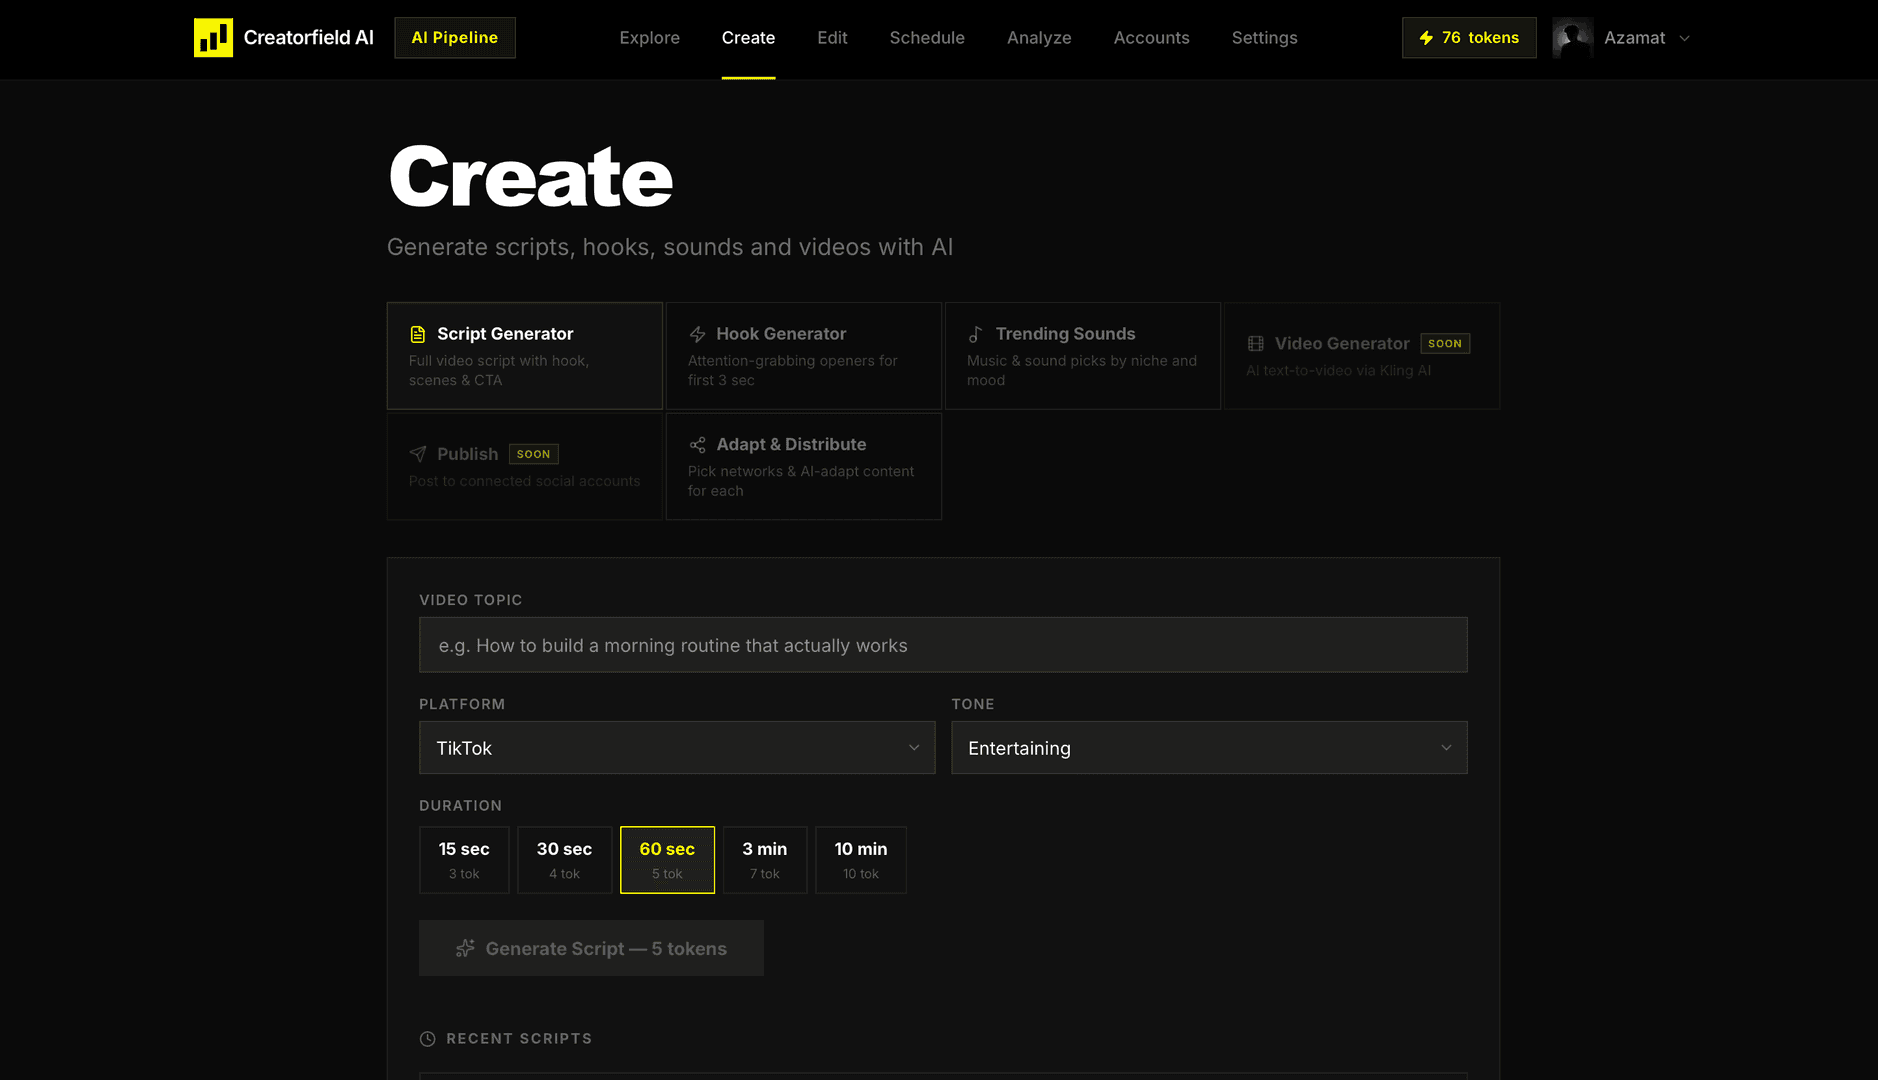The image size is (1878, 1080).
Task: Select the 30 sec duration option
Action: pos(564,860)
